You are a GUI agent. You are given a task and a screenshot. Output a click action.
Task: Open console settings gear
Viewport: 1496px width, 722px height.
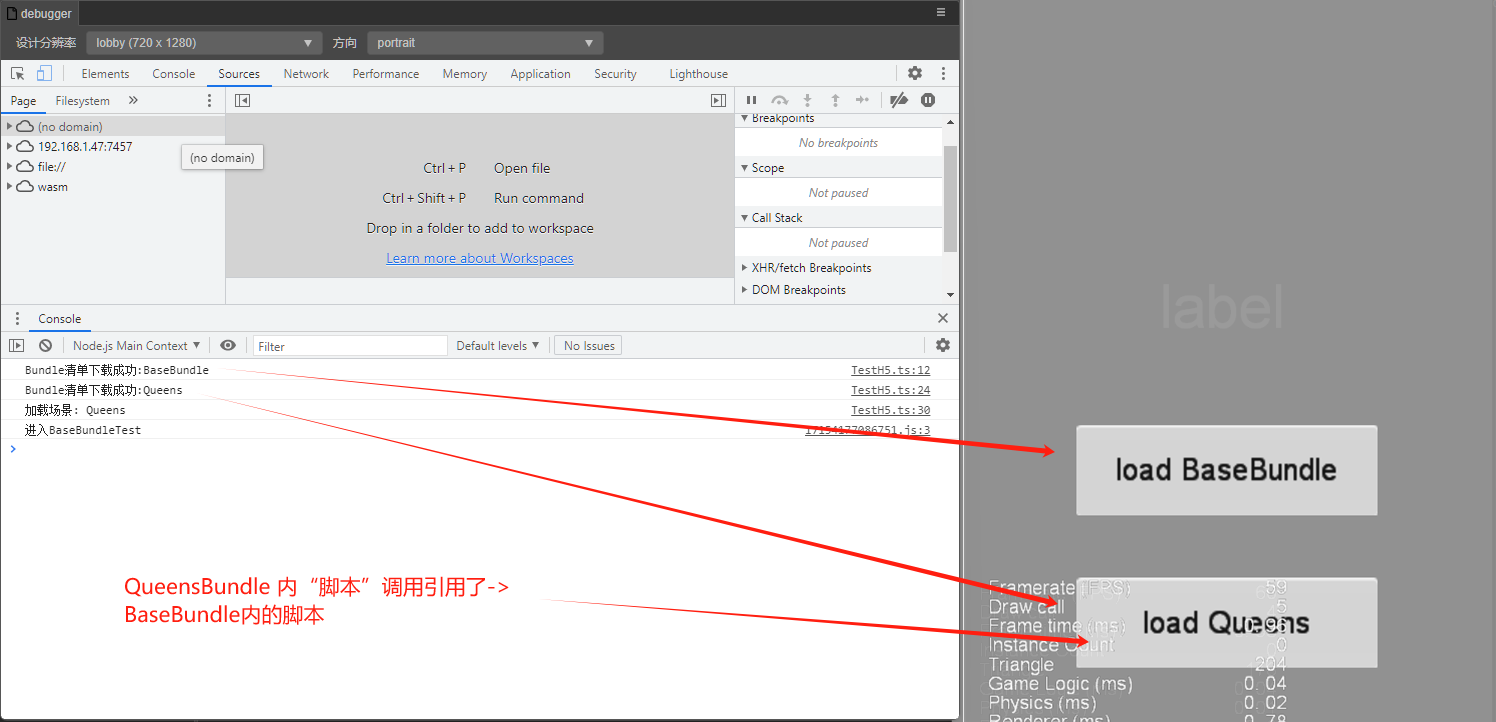[943, 345]
